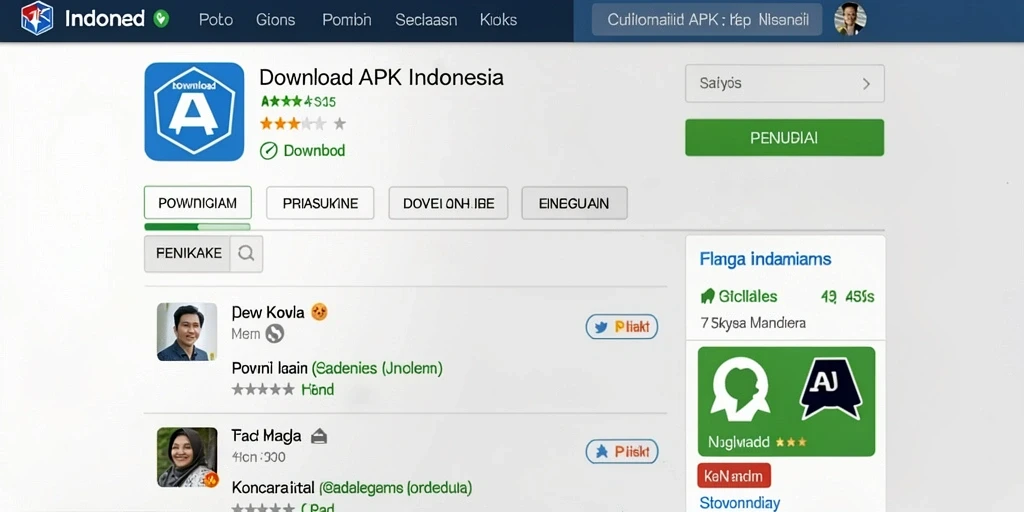This screenshot has width=1024, height=512.
Task: Click the dark AJ badge icon
Action: tap(831, 388)
